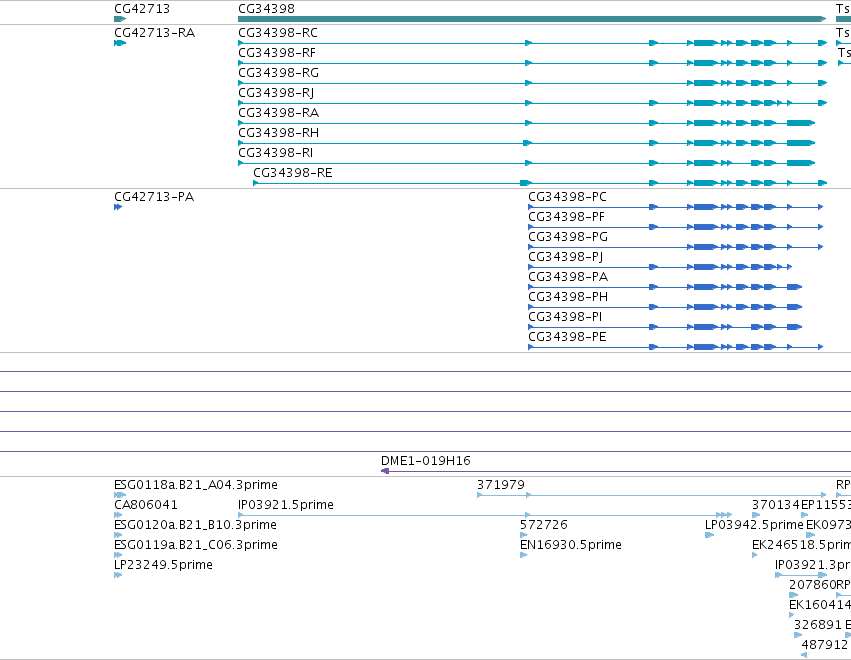Select protein CG34398-PA label

[568, 277]
